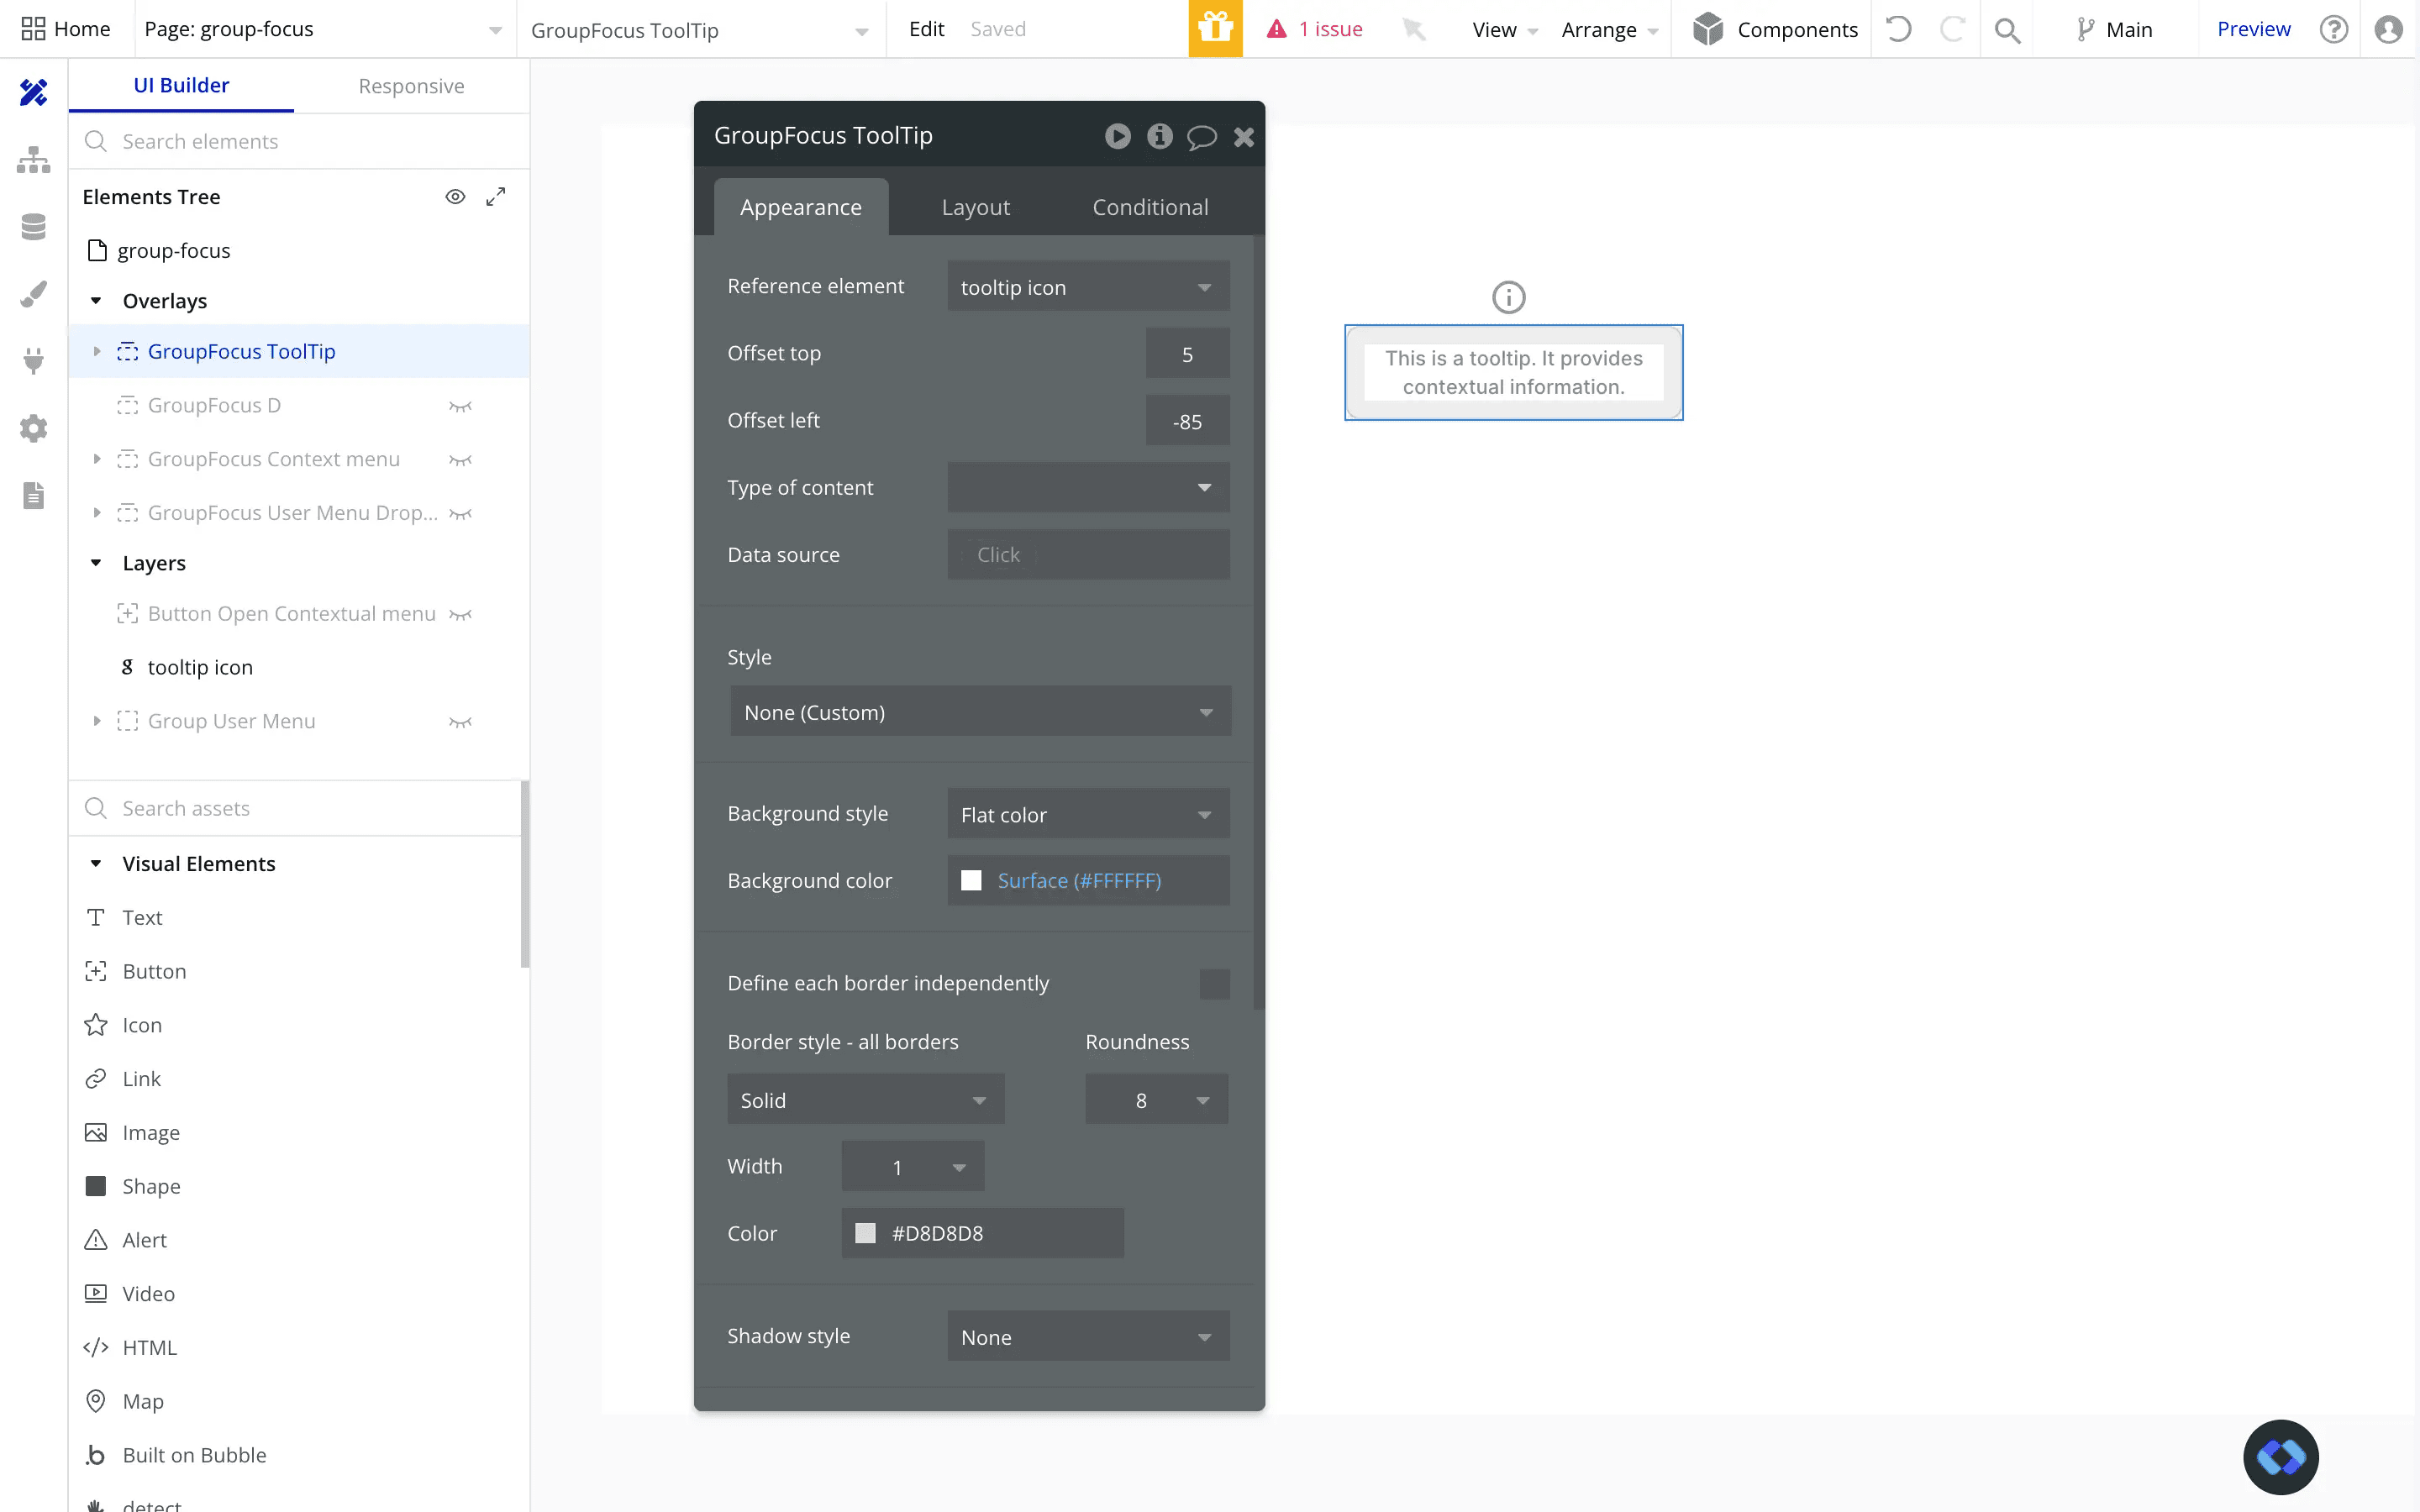This screenshot has width=2420, height=1512.
Task: Select tooltip icon in the elements tree
Action: (200, 667)
